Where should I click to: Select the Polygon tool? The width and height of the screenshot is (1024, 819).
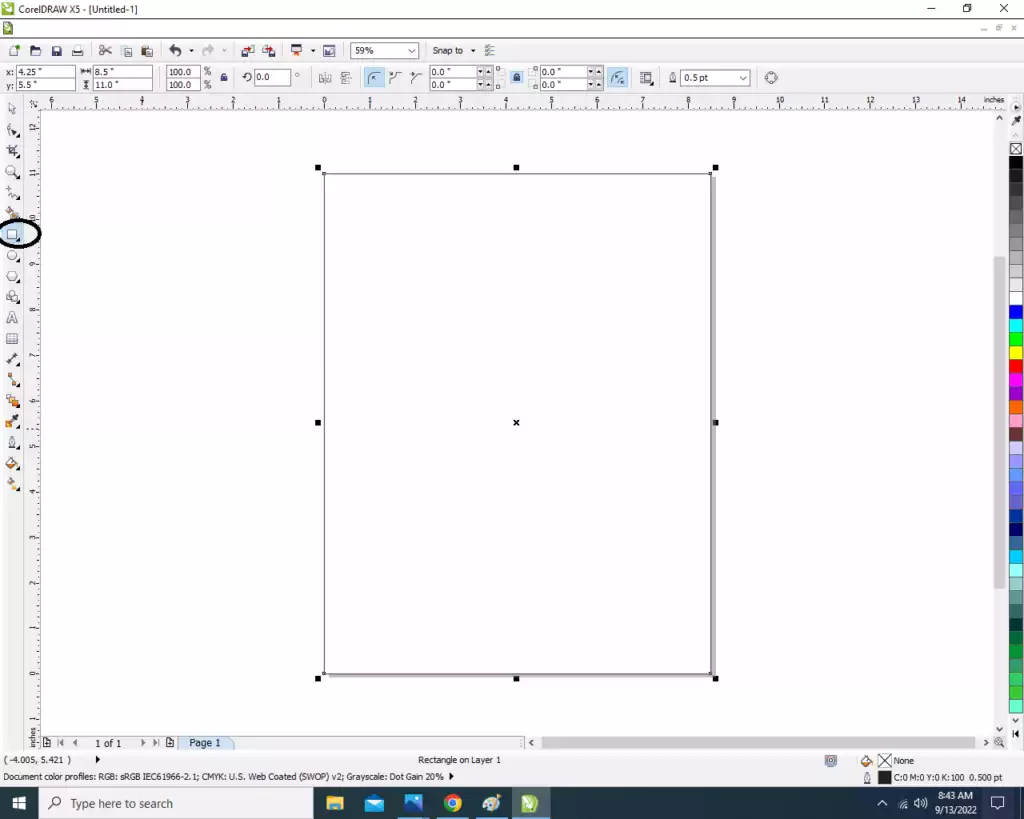click(12, 276)
